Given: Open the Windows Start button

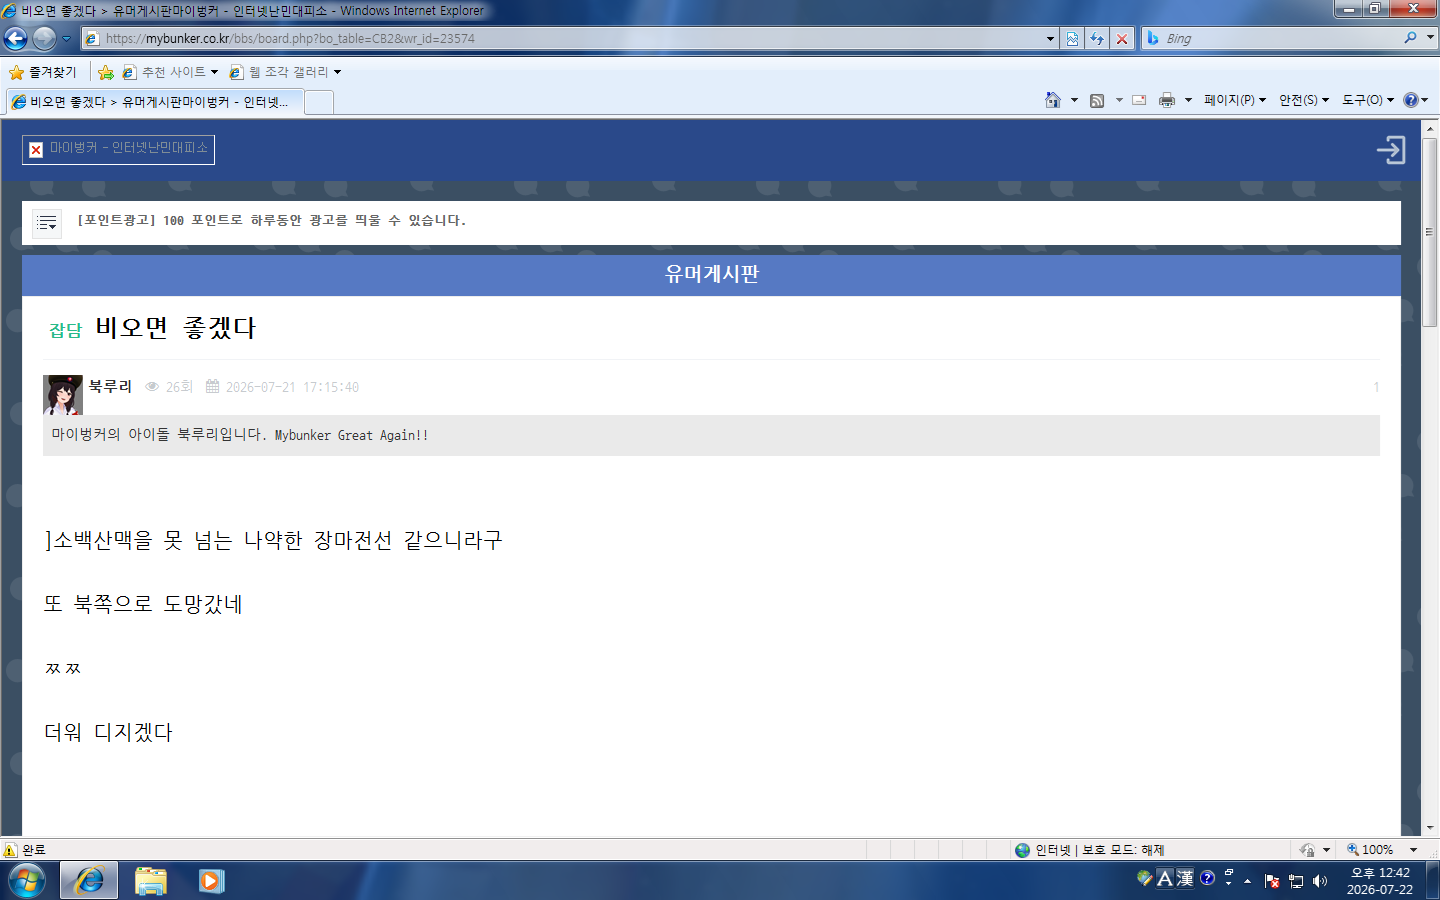Looking at the screenshot, I should click(26, 881).
